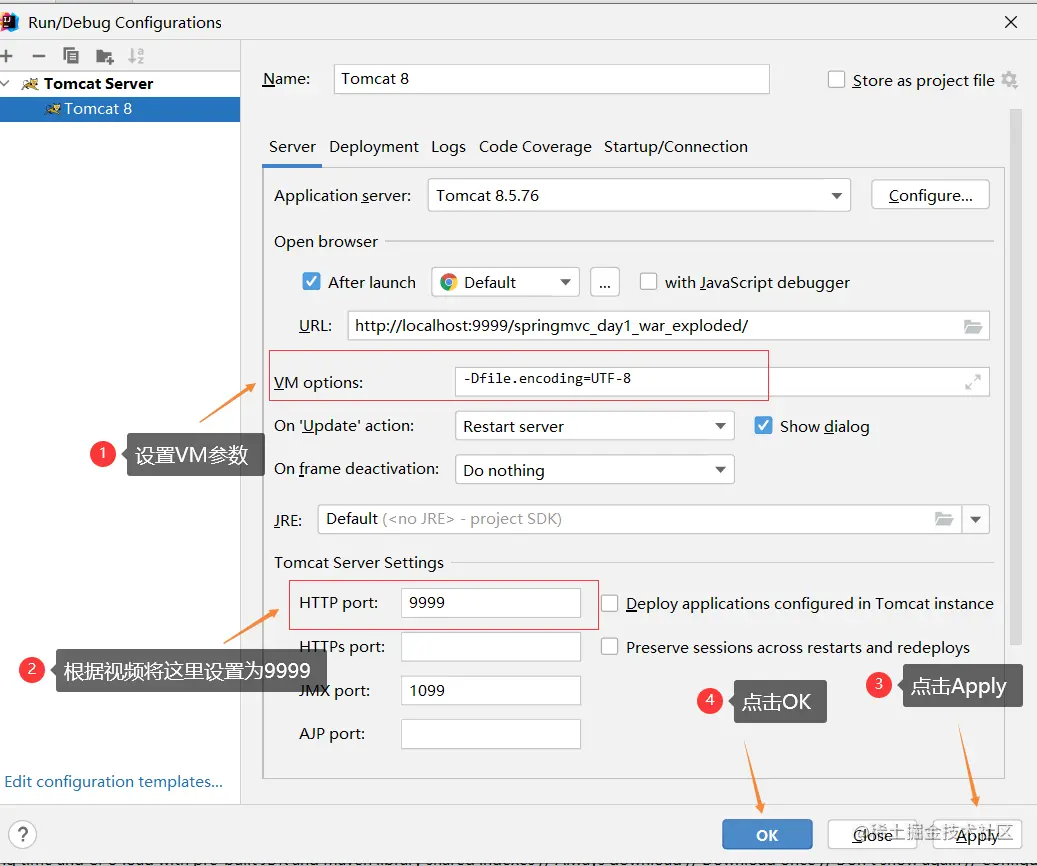Collapse the Tomcat Server tree node

point(5,83)
